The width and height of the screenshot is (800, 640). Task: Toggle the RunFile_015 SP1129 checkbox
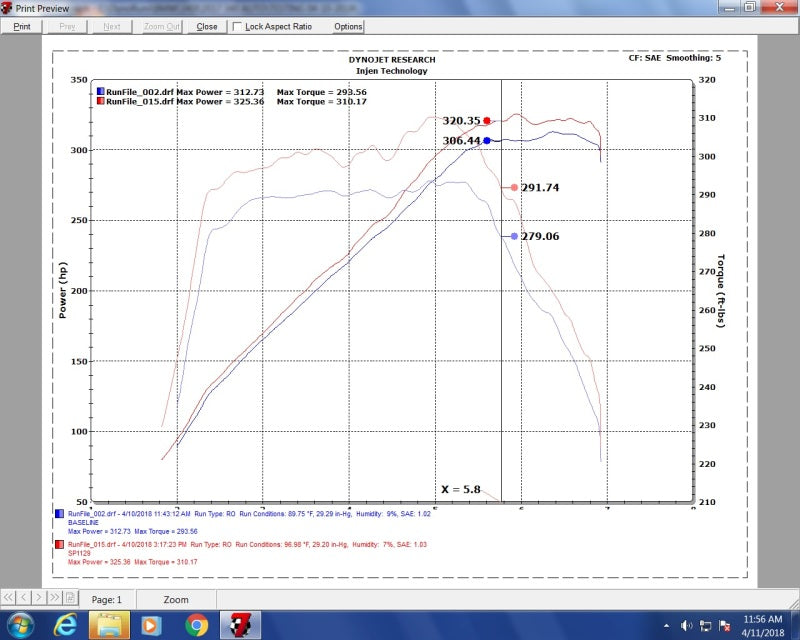click(x=59, y=545)
